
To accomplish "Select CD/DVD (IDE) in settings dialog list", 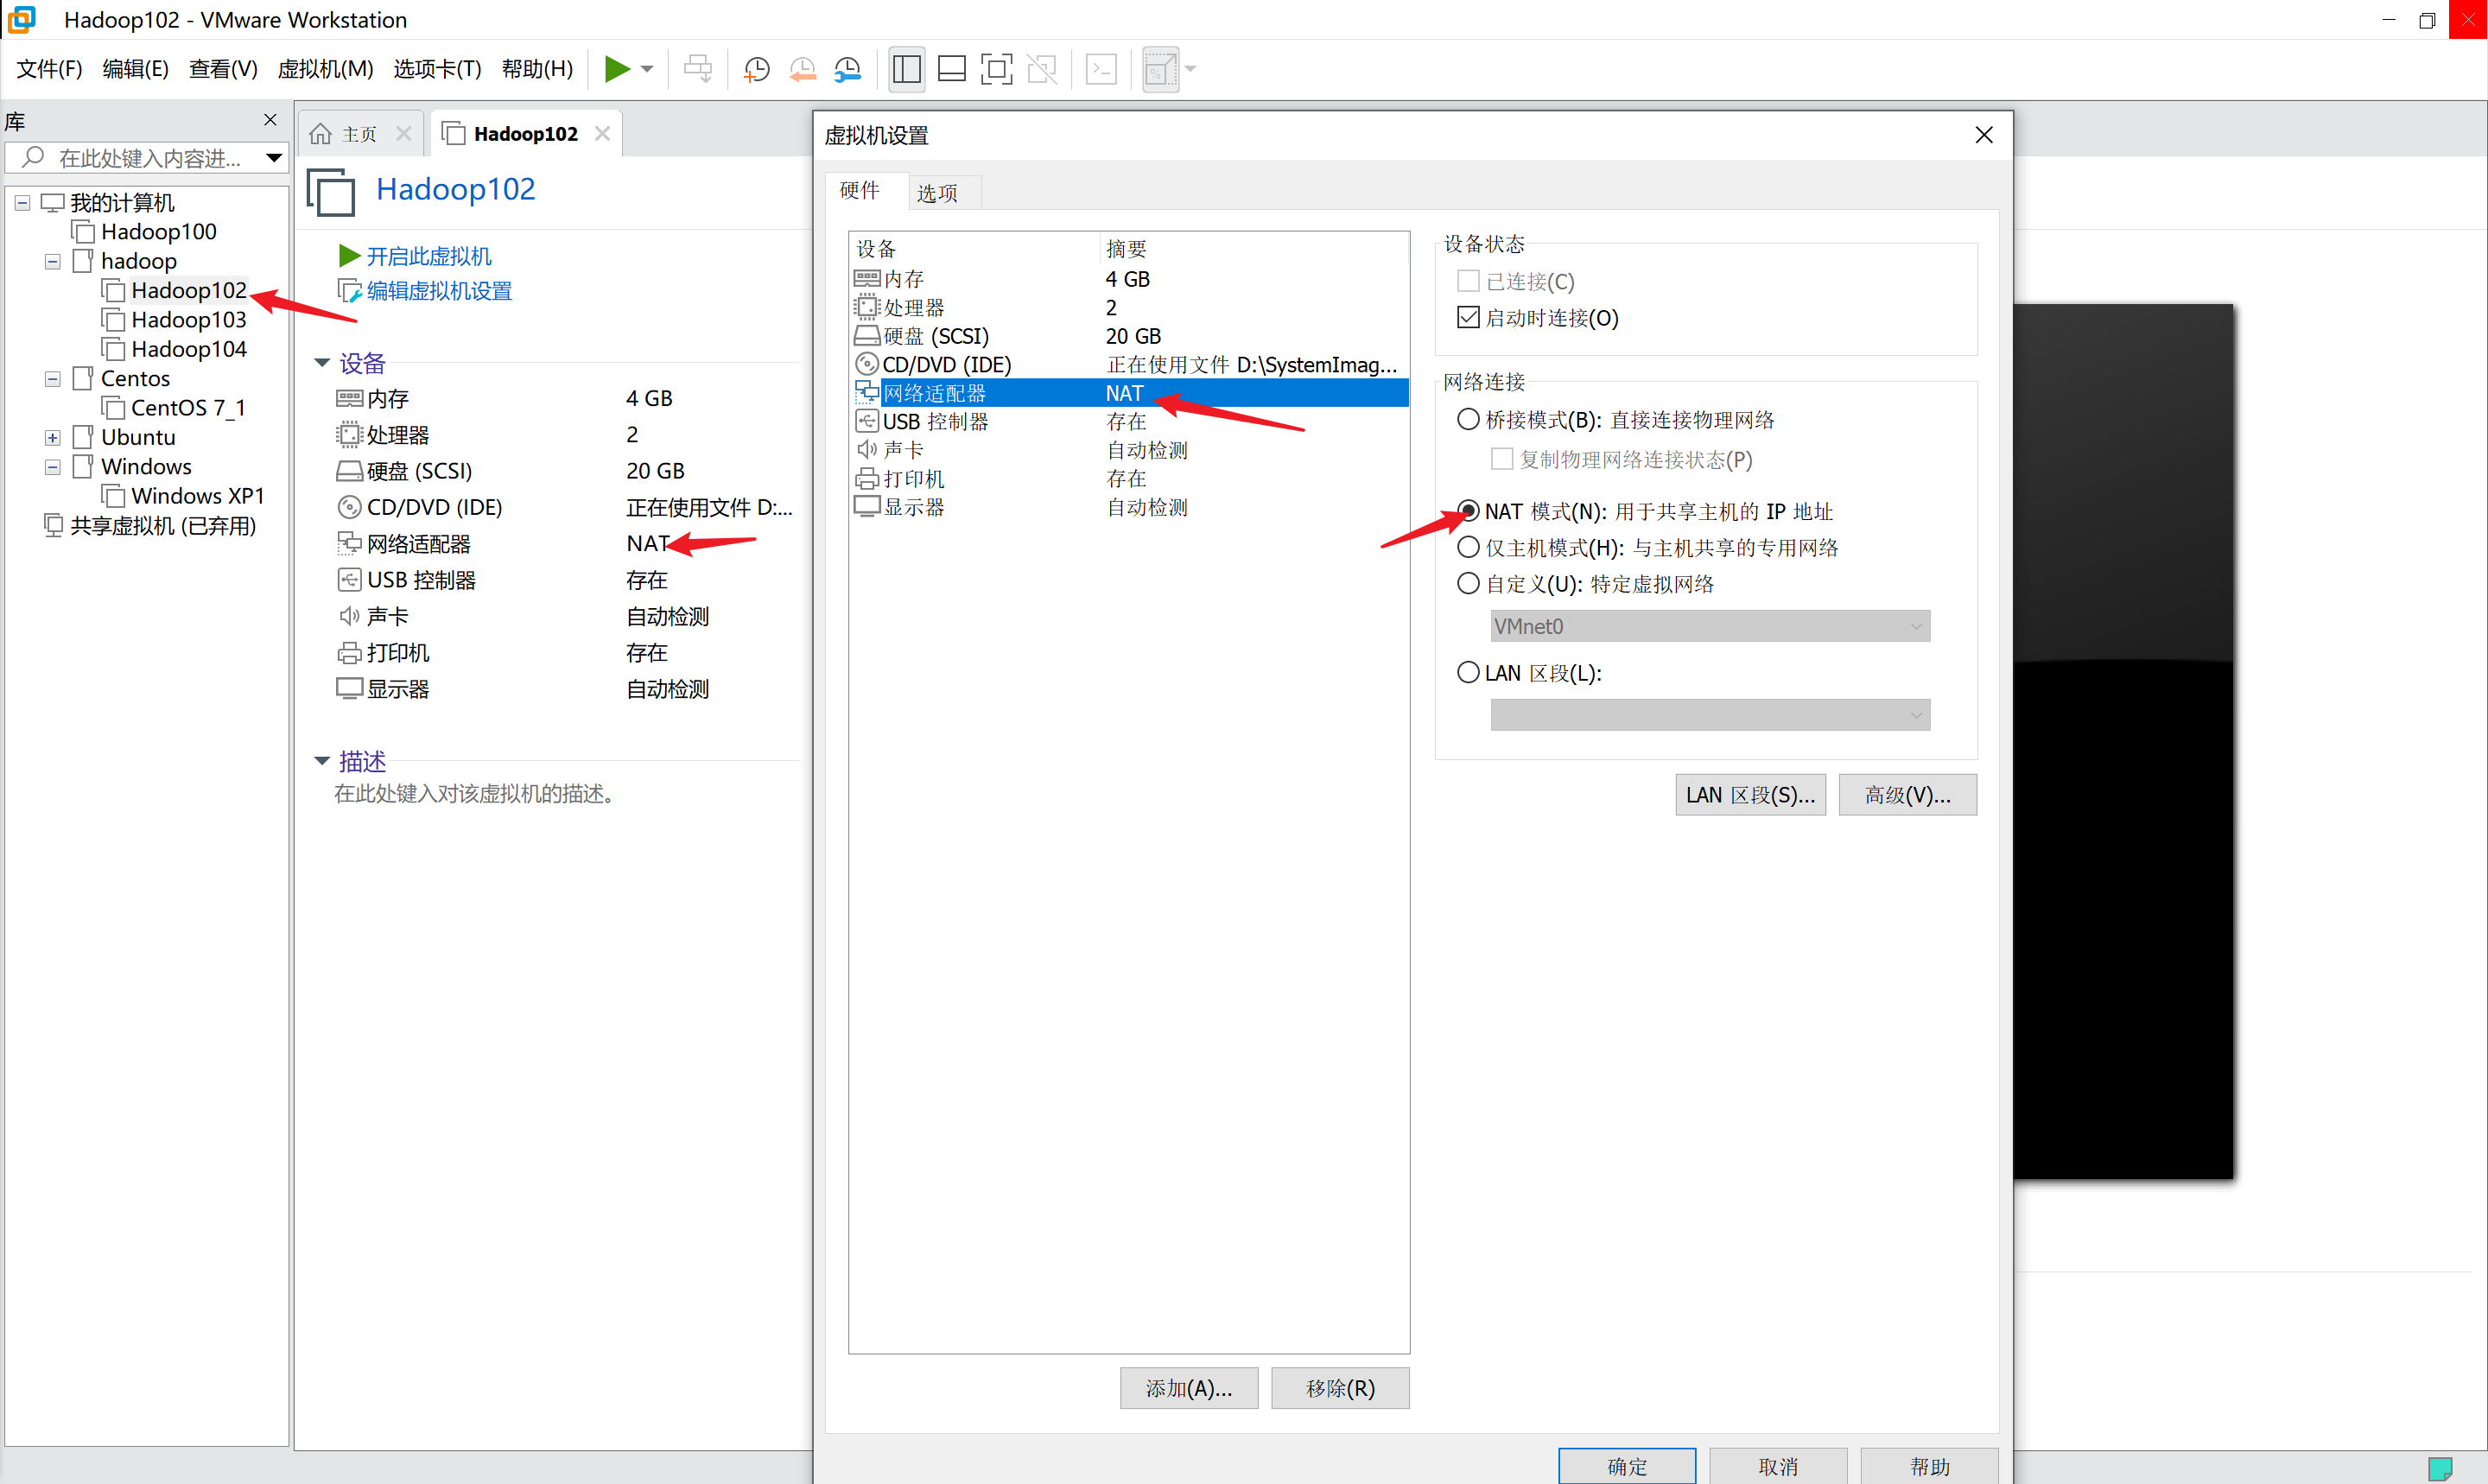I will pos(1128,365).
